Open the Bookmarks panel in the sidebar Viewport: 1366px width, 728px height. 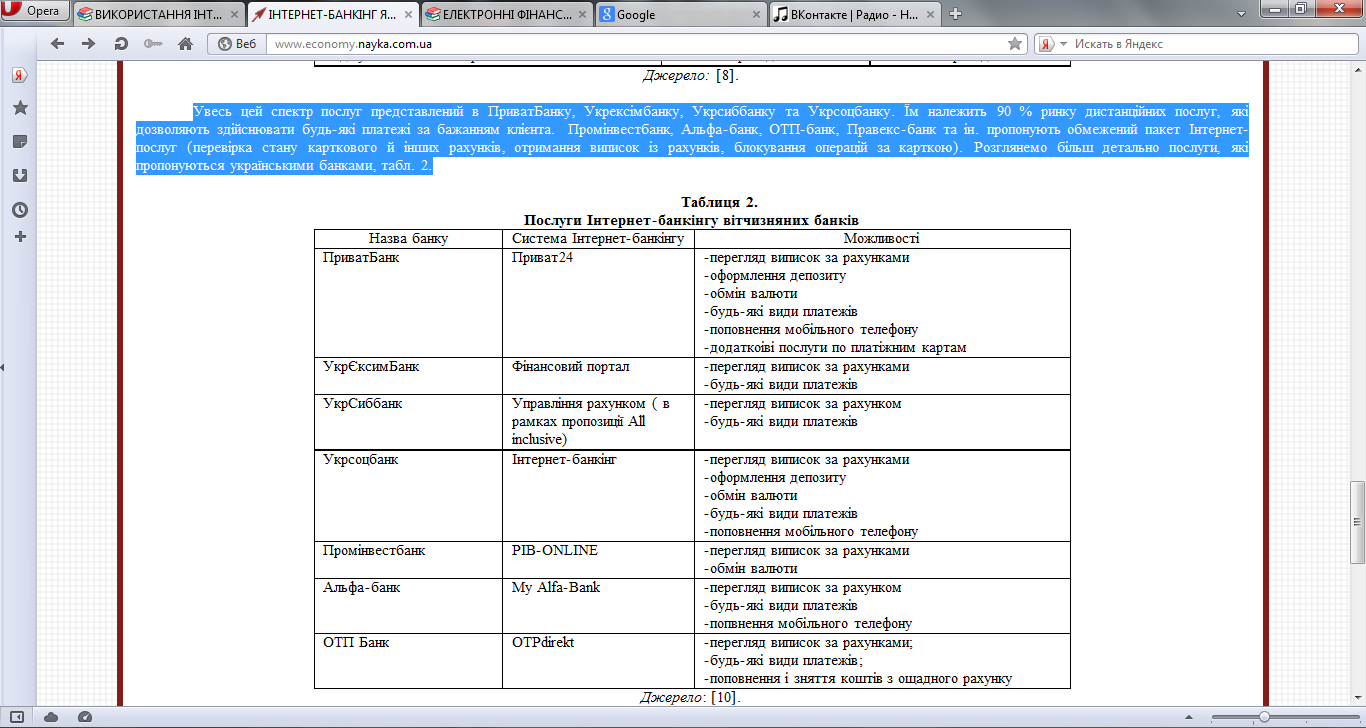pos(19,108)
